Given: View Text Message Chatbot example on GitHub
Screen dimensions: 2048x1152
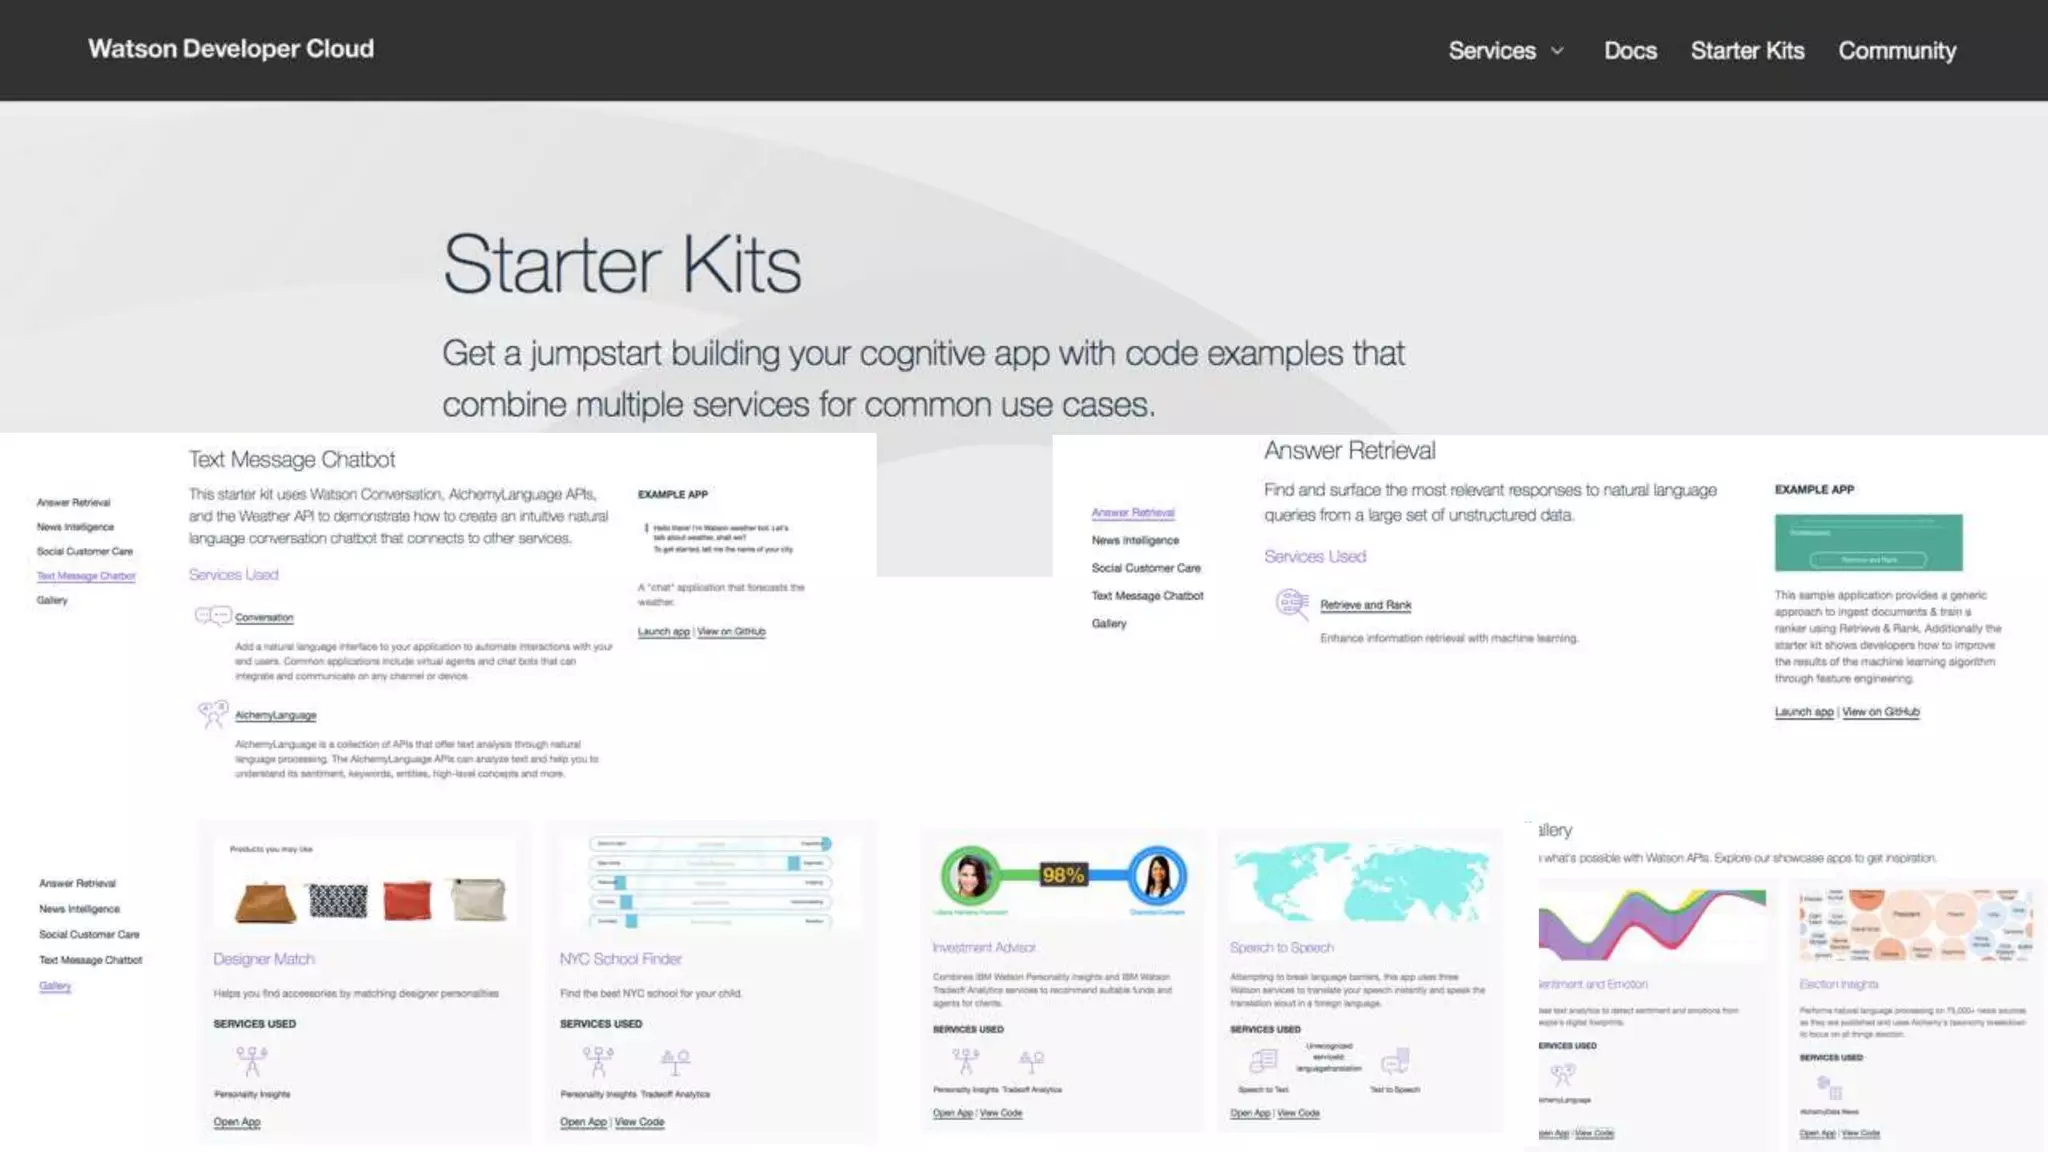Looking at the screenshot, I should pos(731,632).
